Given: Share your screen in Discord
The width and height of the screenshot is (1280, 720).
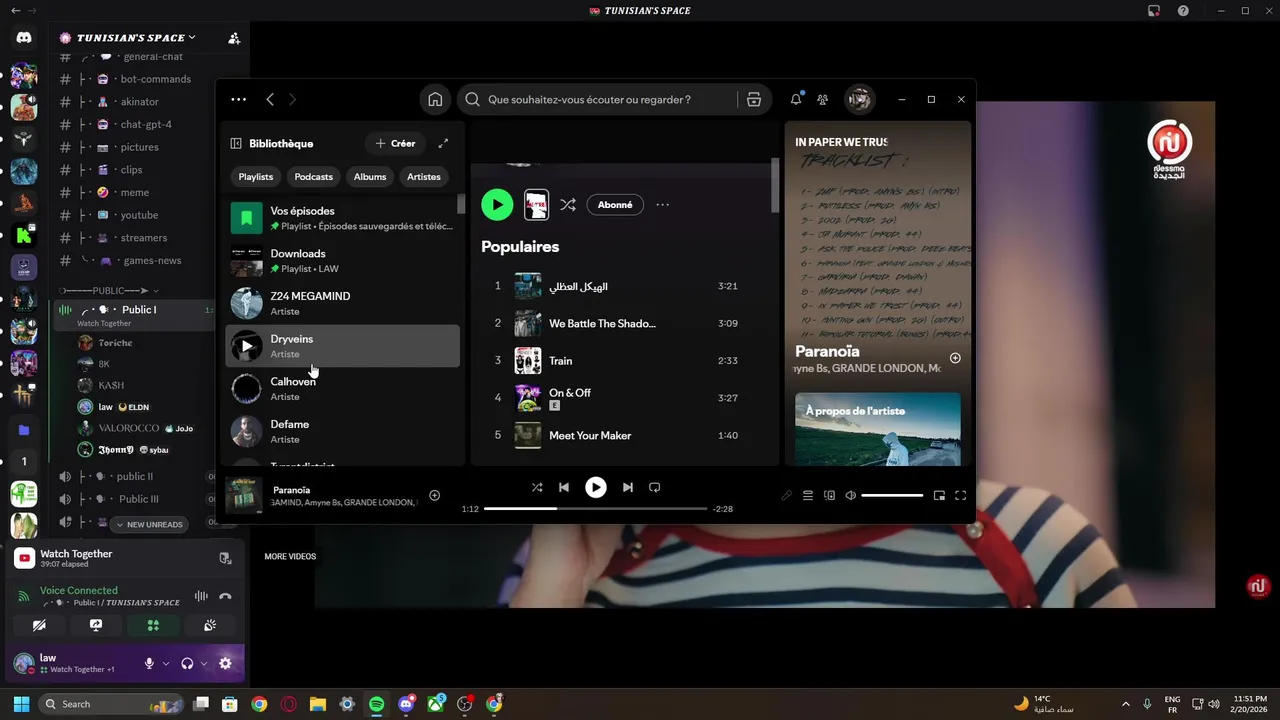Looking at the screenshot, I should tap(96, 625).
